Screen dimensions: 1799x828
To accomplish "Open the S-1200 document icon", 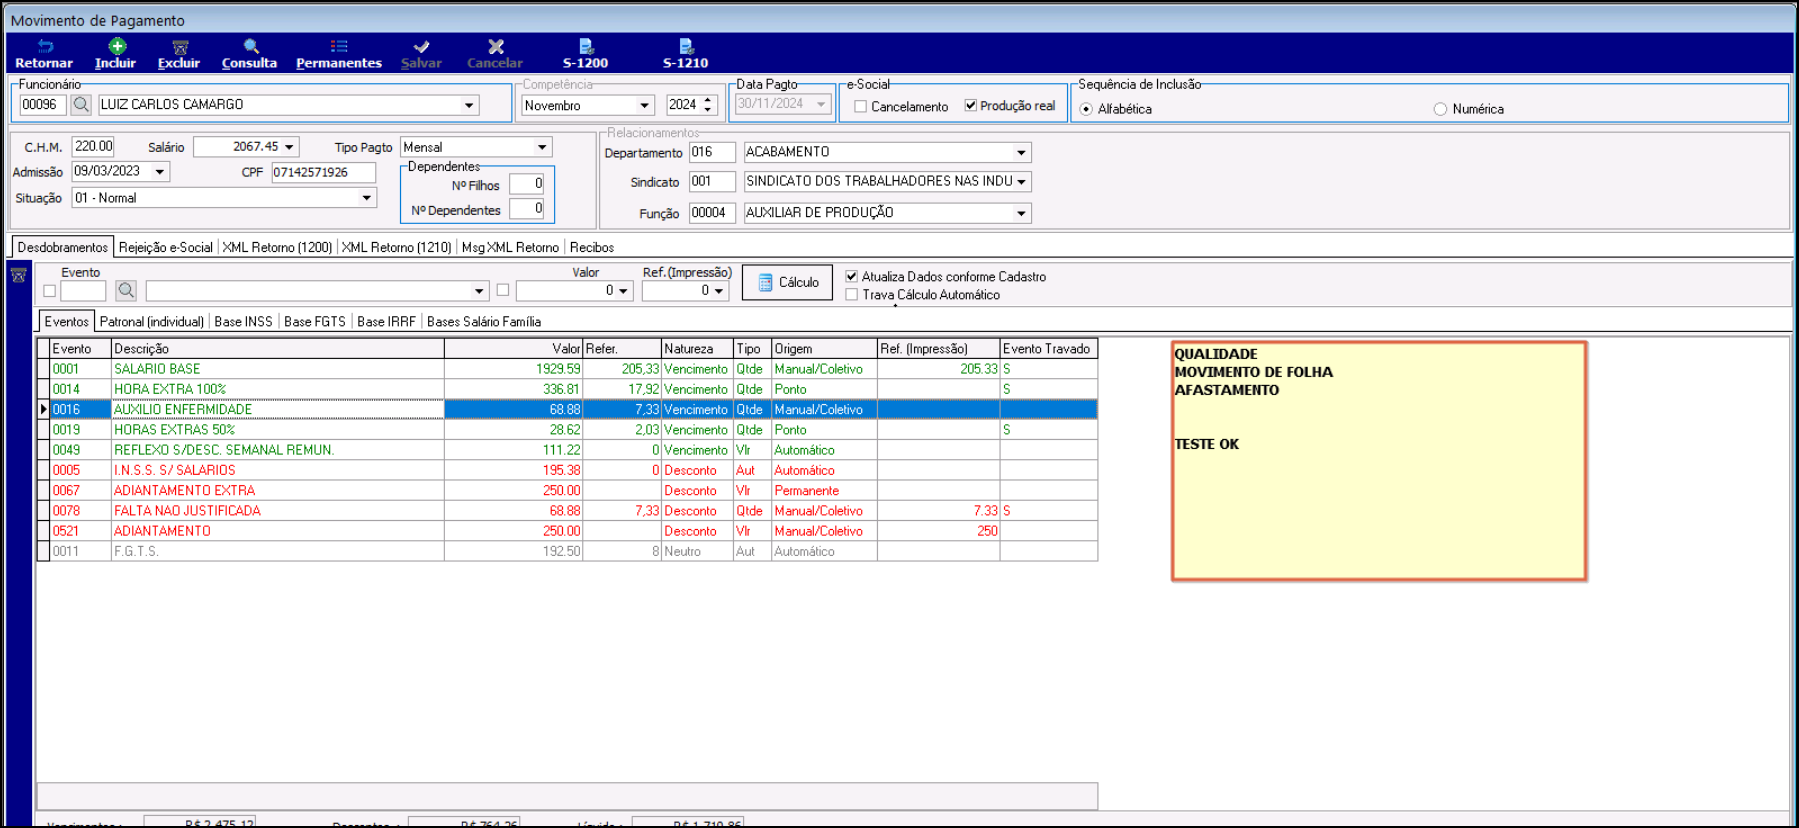I will [x=586, y=46].
